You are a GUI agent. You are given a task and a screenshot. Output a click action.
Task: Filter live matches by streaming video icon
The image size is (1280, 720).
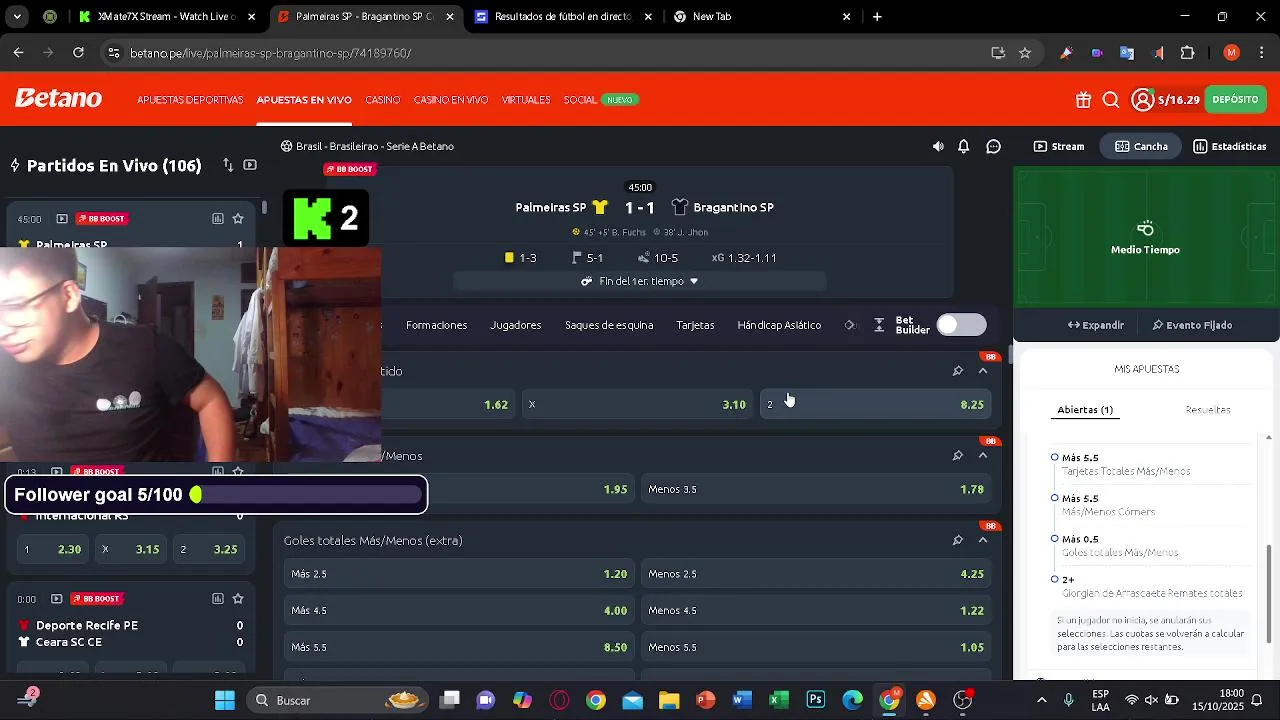250,165
